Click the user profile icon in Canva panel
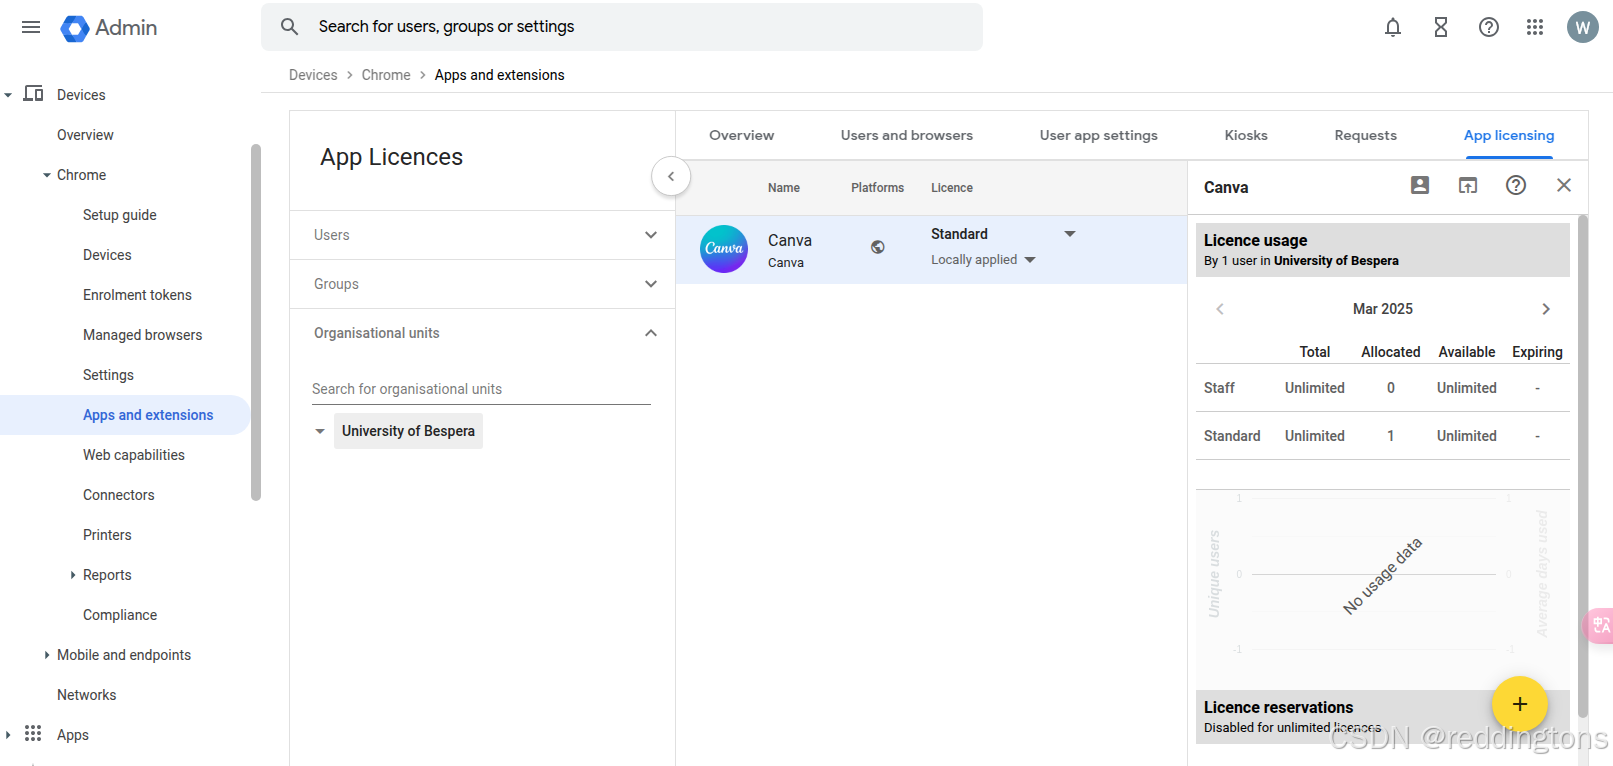Screen dimensions: 1613x766 tap(1420, 185)
